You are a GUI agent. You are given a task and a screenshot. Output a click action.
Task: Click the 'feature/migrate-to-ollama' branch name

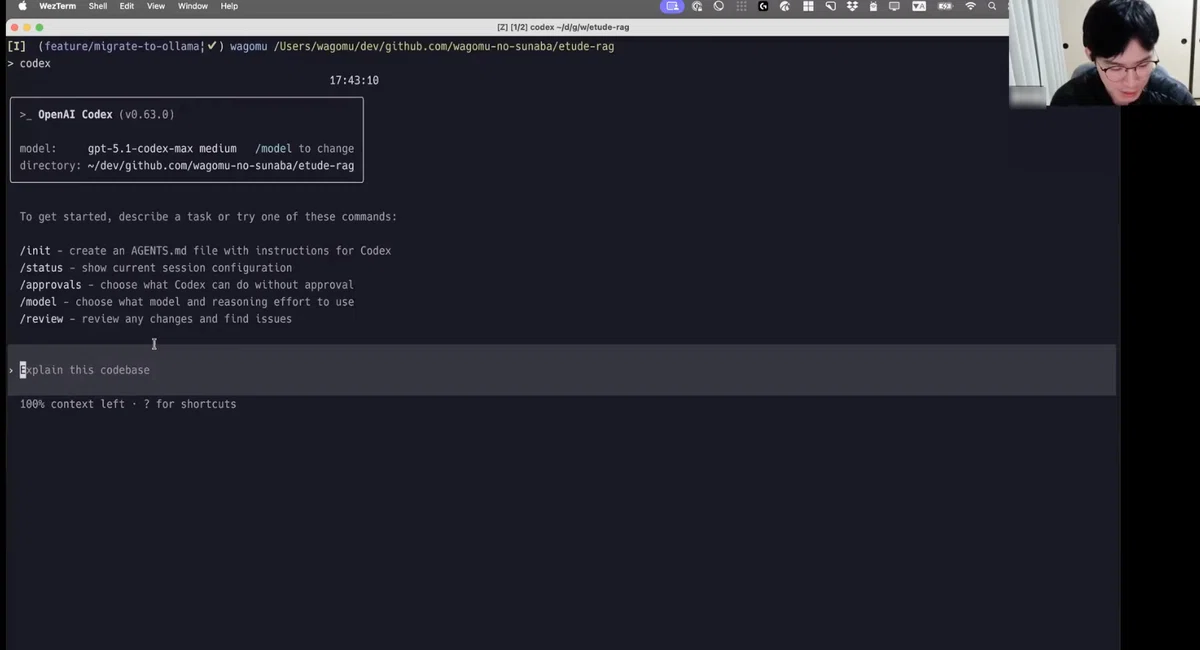[124, 46]
